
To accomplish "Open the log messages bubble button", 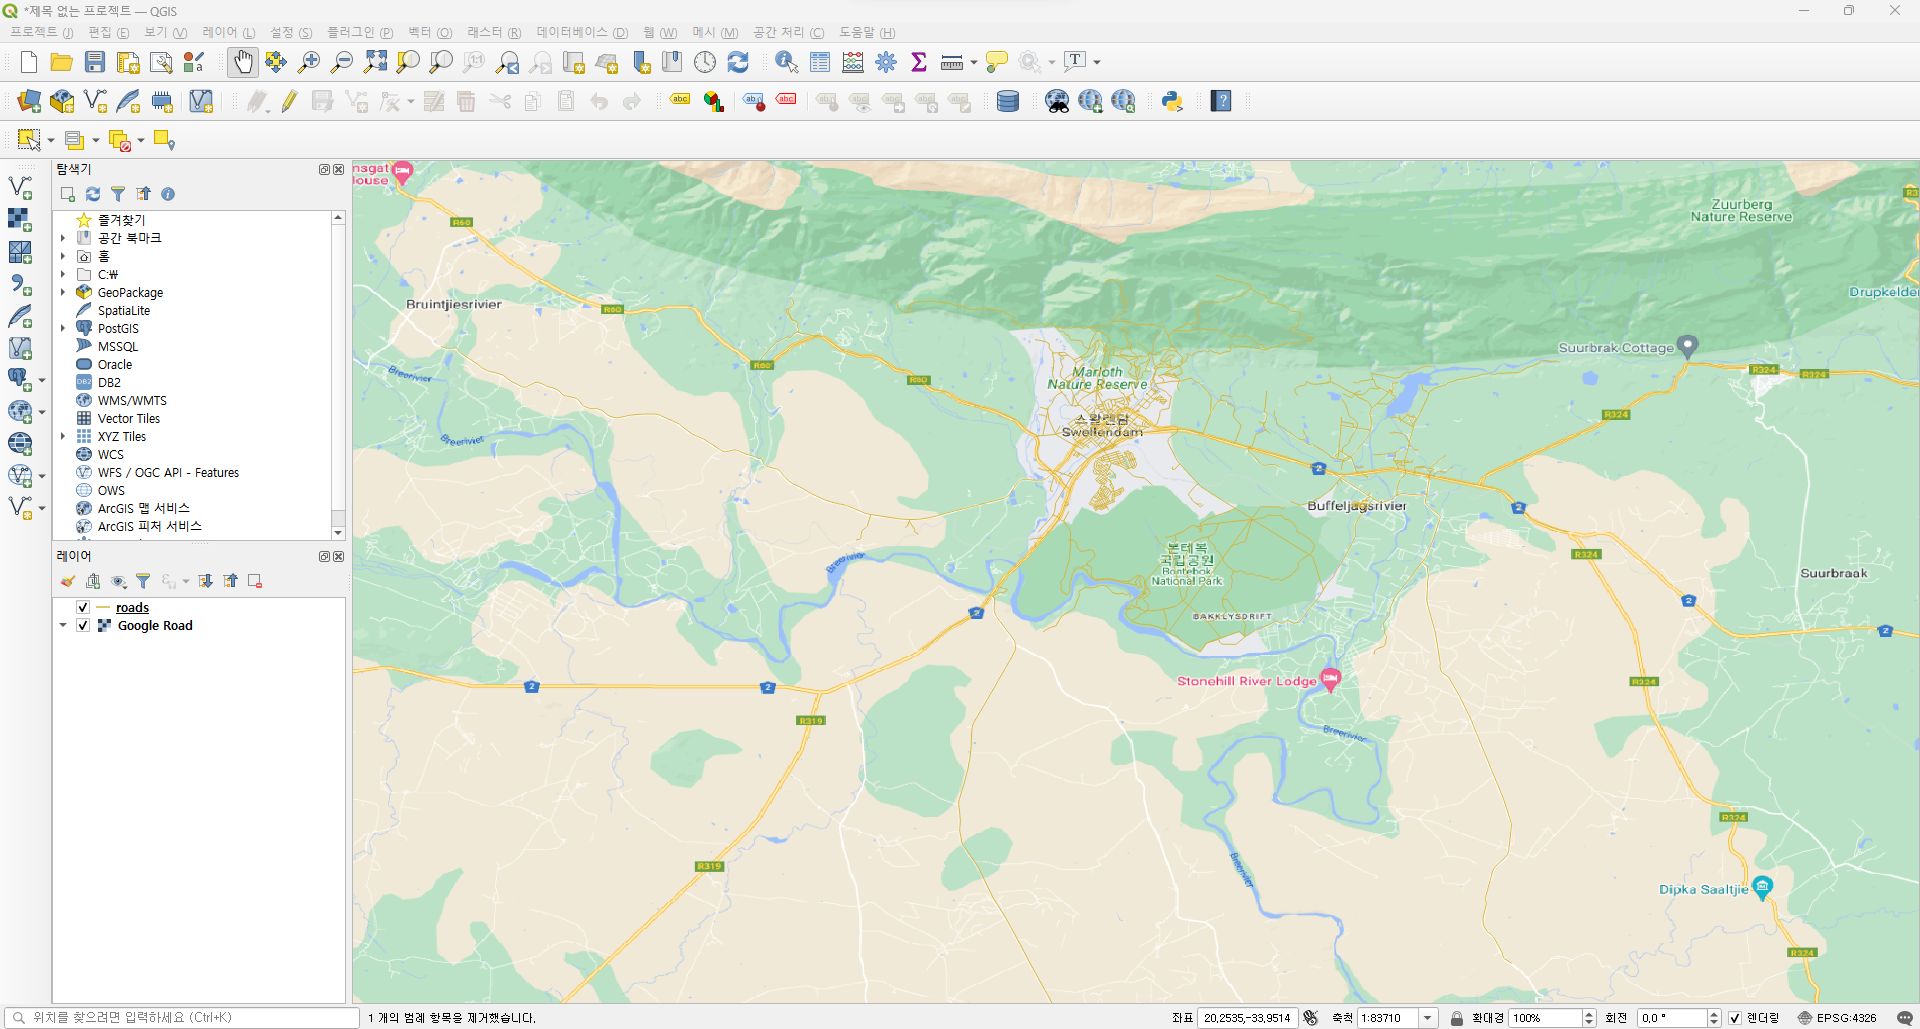I will (x=1904, y=1018).
